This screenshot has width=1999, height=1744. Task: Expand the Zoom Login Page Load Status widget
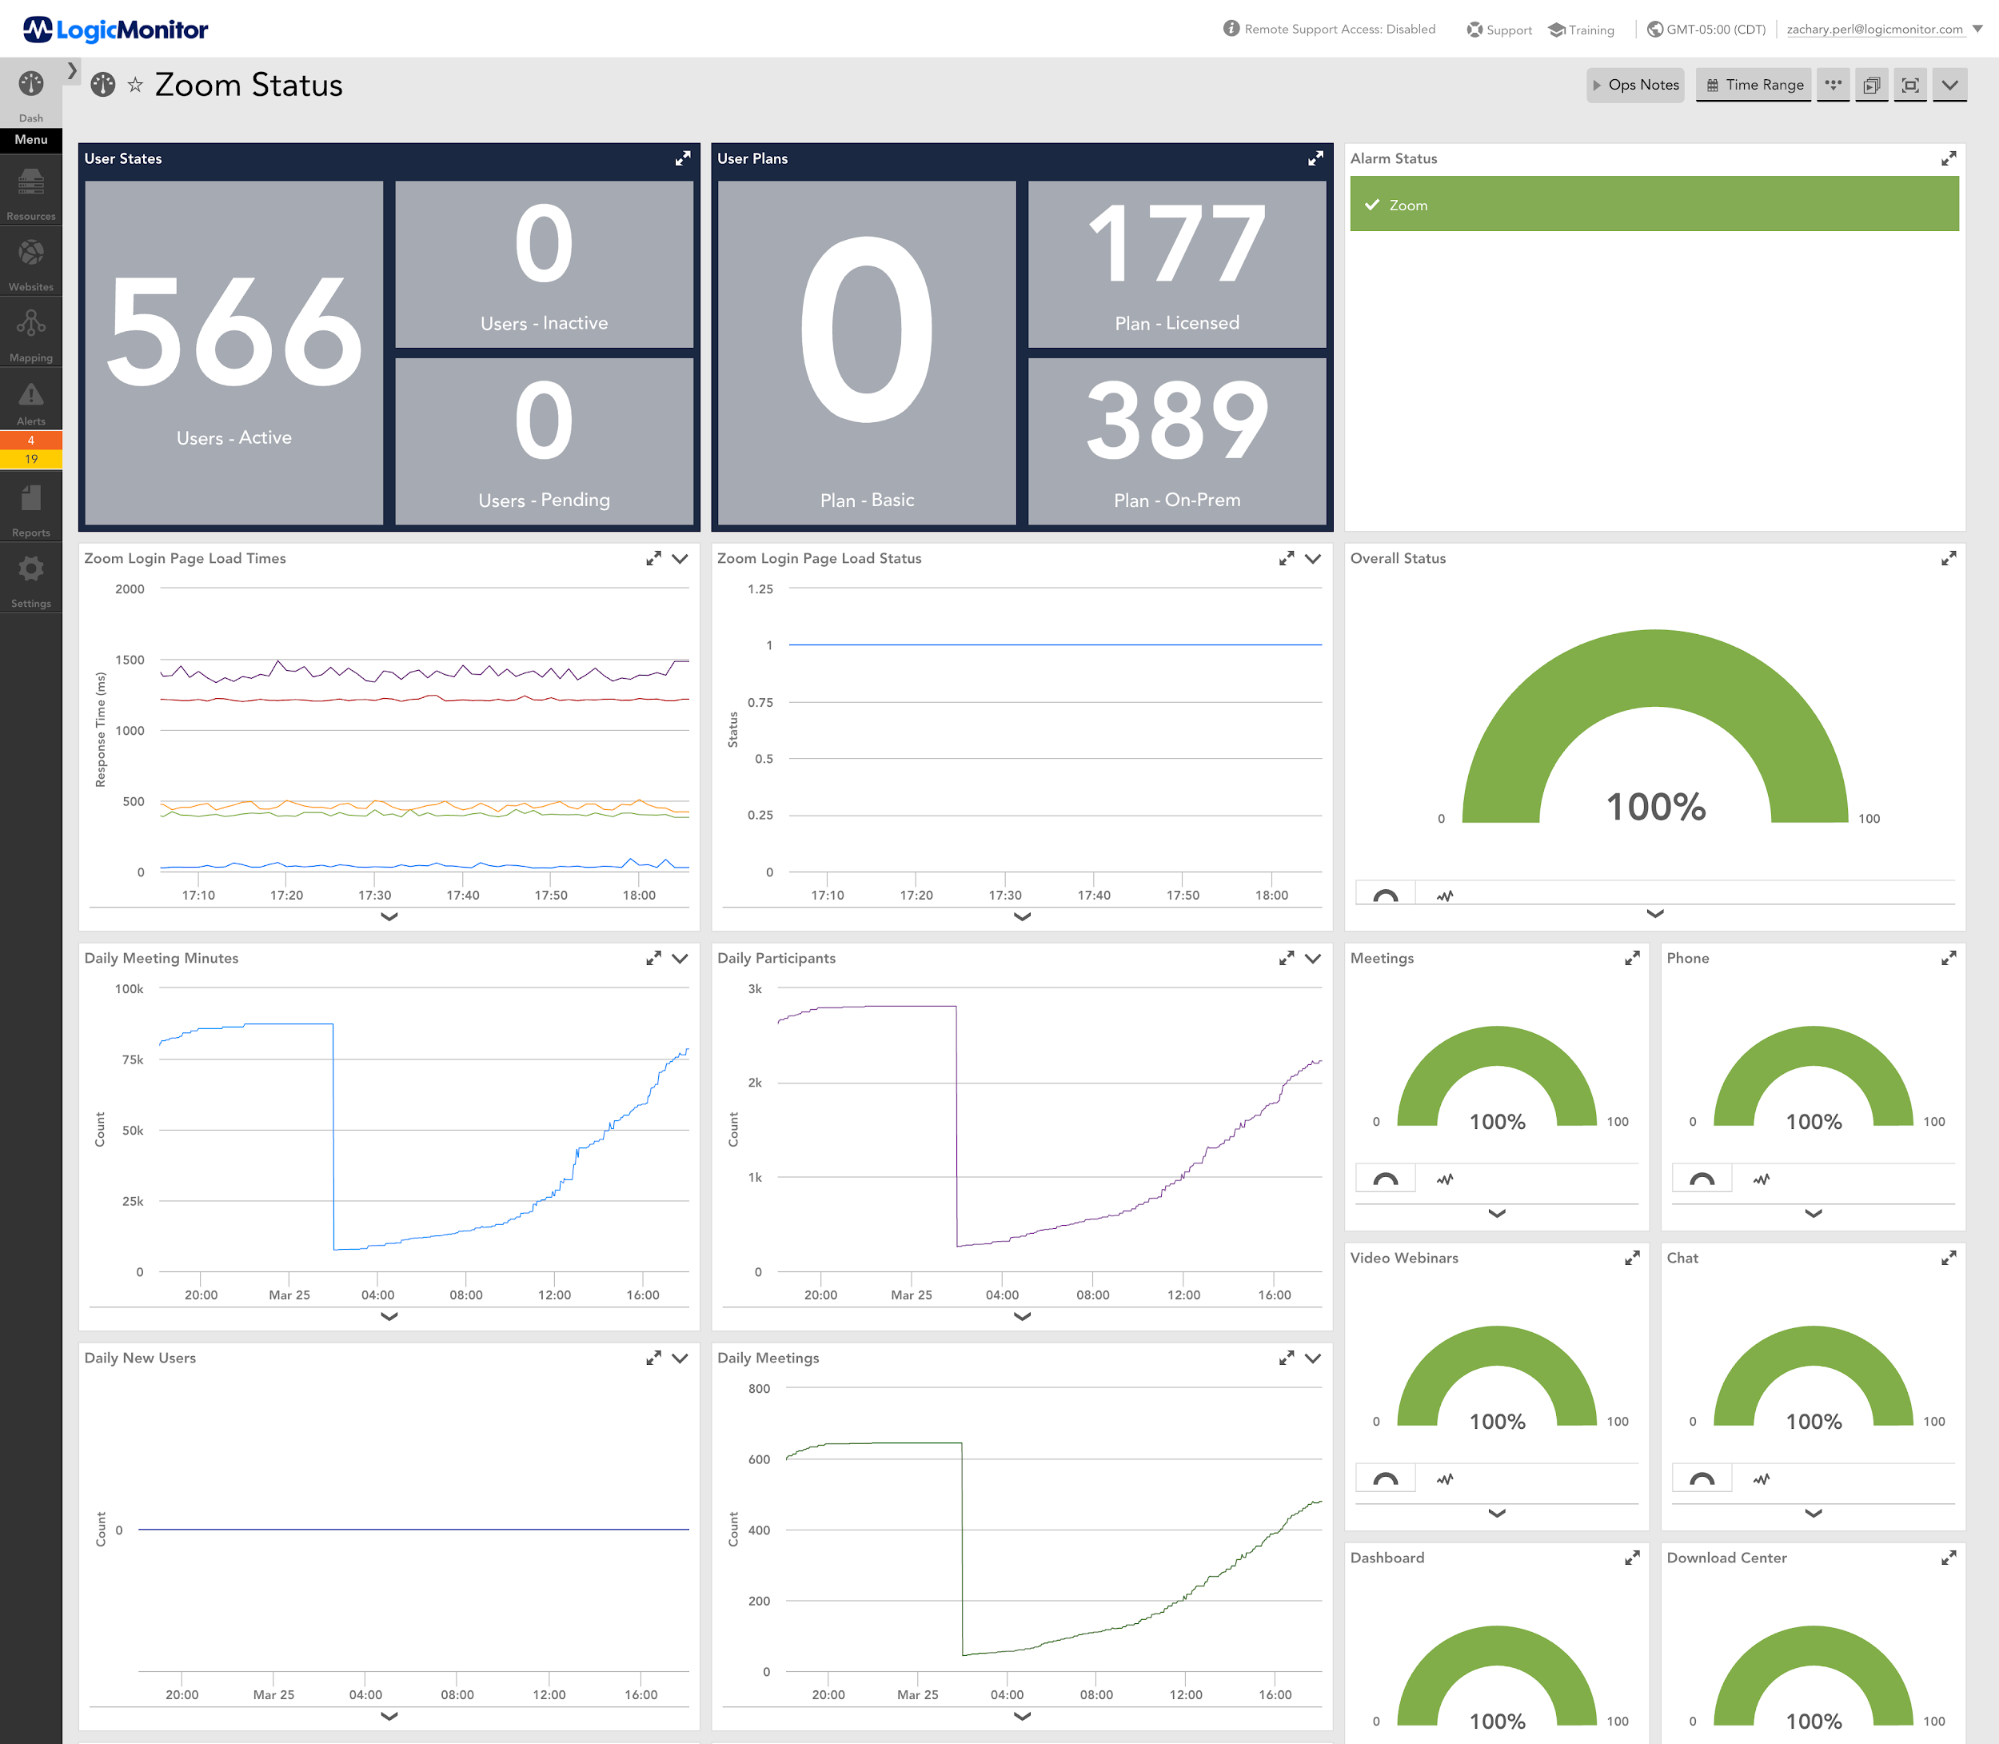(1286, 558)
